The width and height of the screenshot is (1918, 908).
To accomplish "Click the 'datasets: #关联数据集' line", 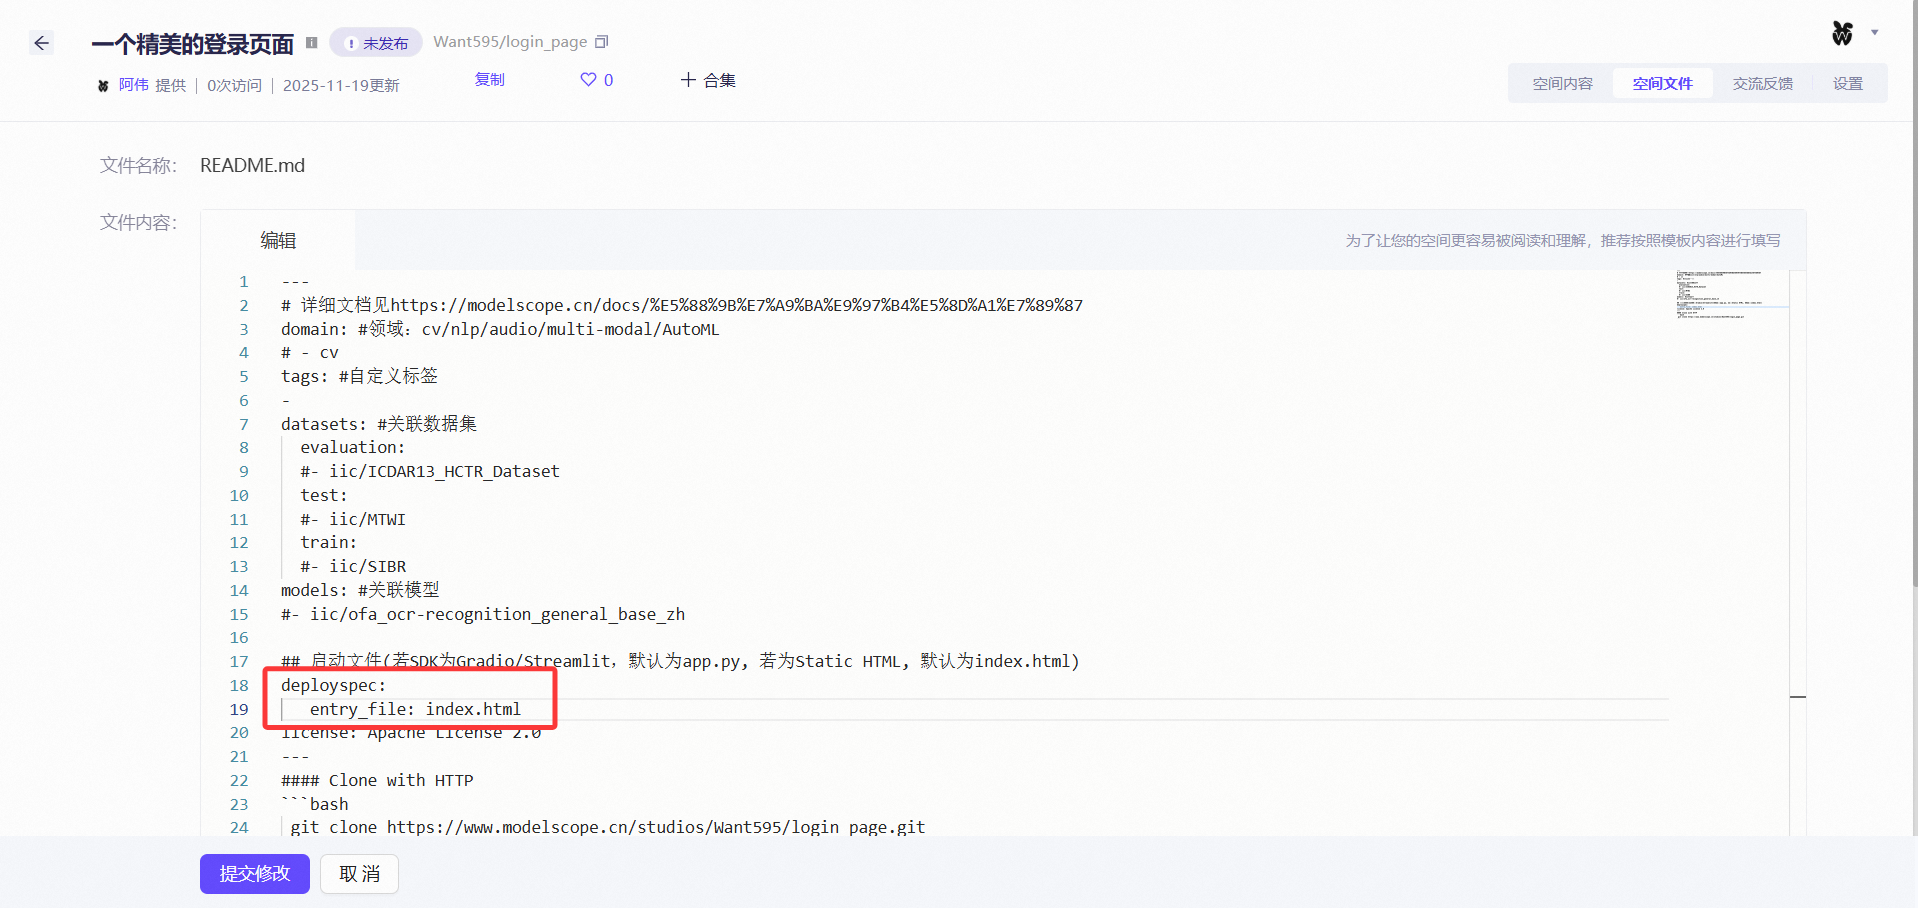I will pos(379,424).
